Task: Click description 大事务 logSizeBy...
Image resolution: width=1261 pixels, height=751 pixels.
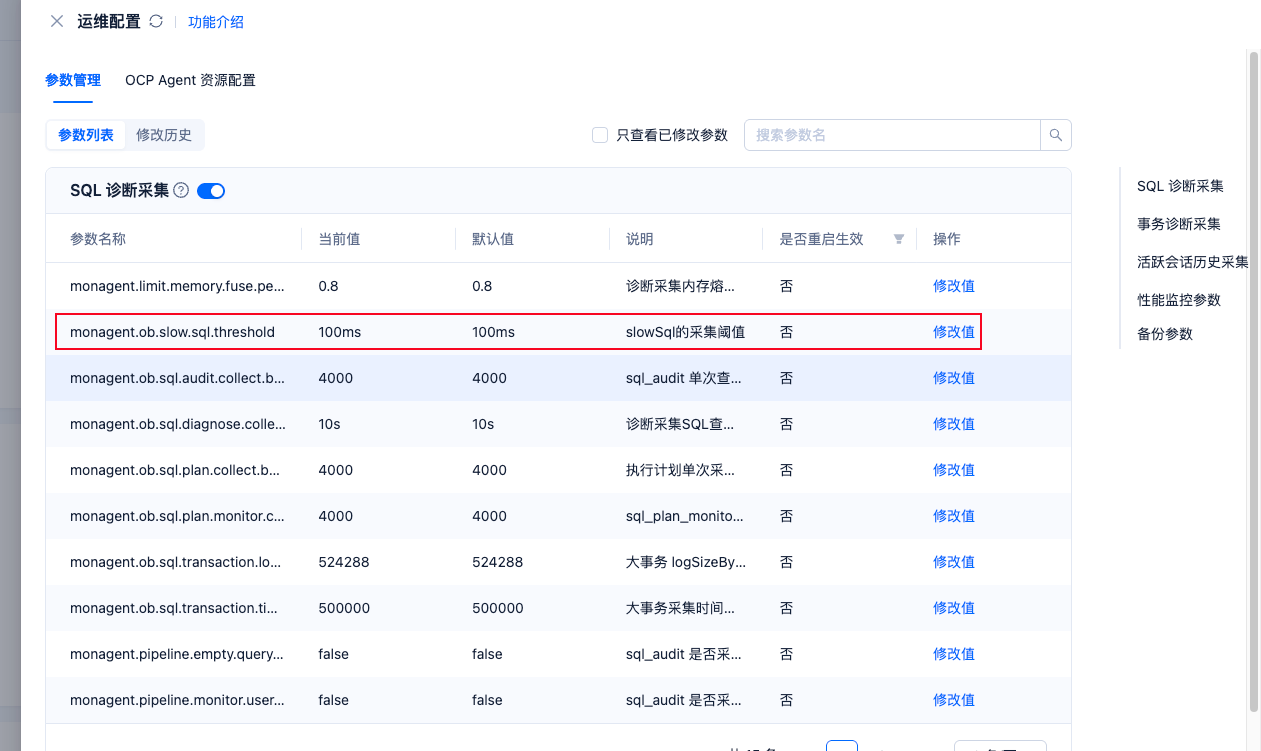Action: coord(686,562)
